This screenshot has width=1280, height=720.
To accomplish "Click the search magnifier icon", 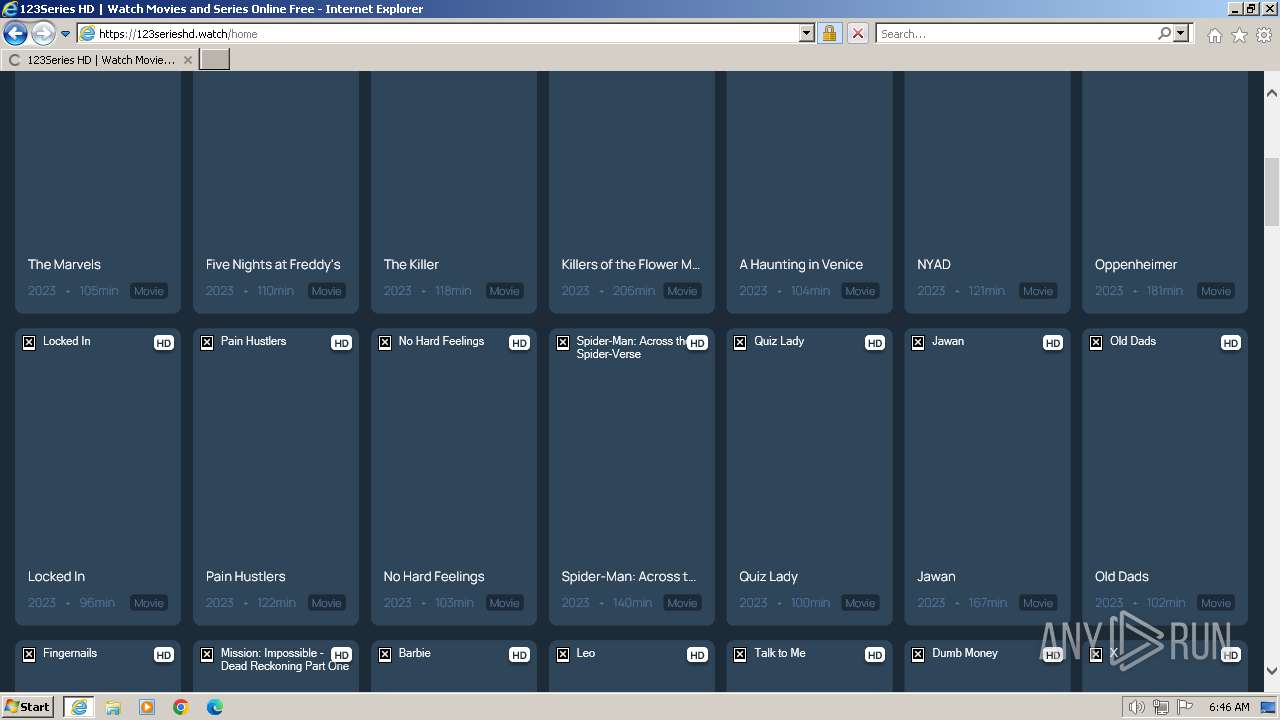I will [1164, 34].
